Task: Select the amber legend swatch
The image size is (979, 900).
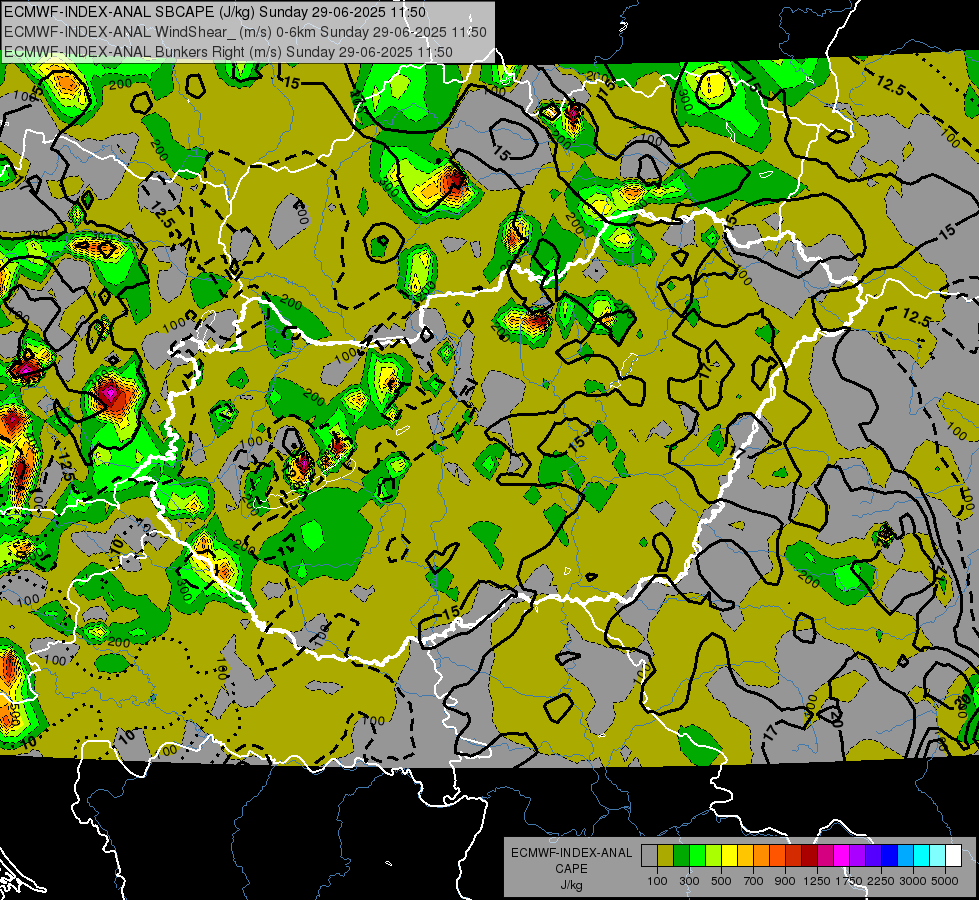Action: click(x=745, y=856)
